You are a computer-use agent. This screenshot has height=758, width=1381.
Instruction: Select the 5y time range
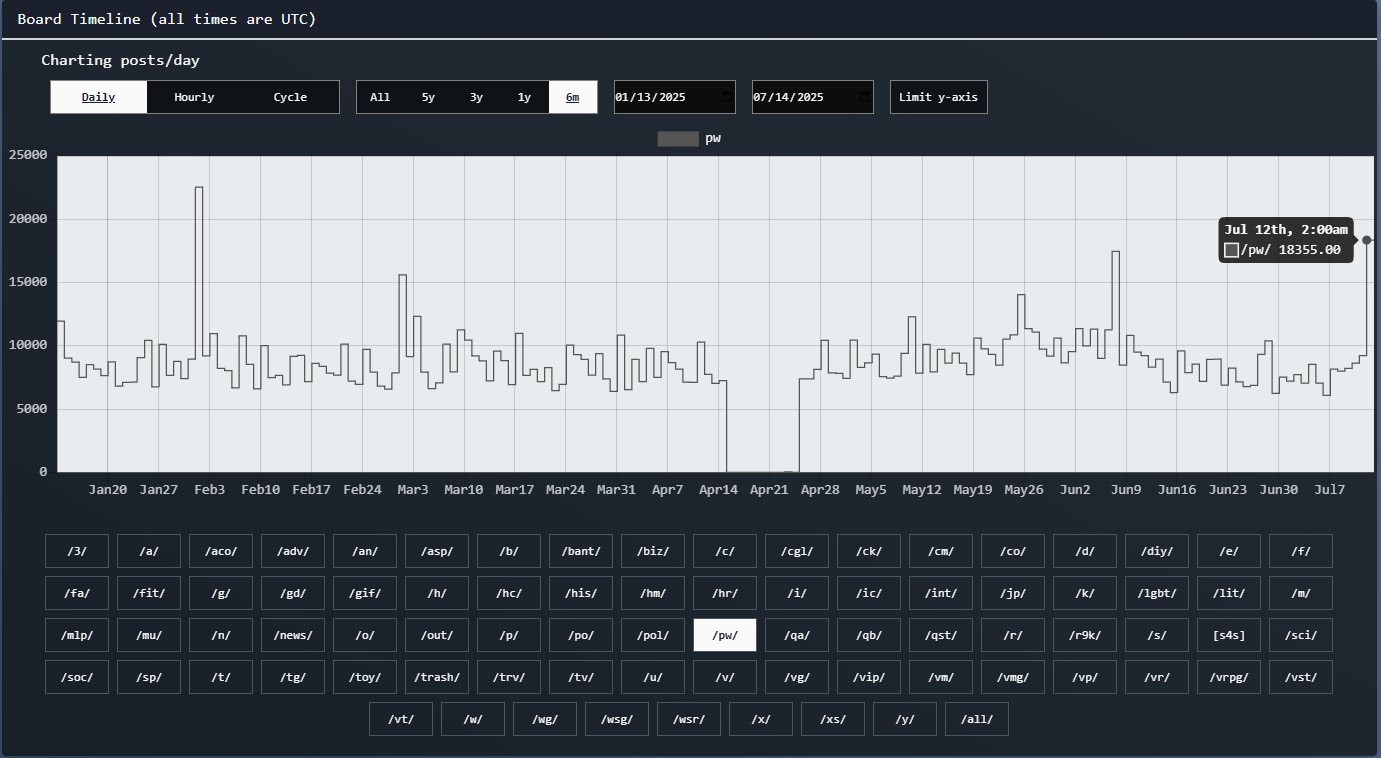[x=428, y=97]
